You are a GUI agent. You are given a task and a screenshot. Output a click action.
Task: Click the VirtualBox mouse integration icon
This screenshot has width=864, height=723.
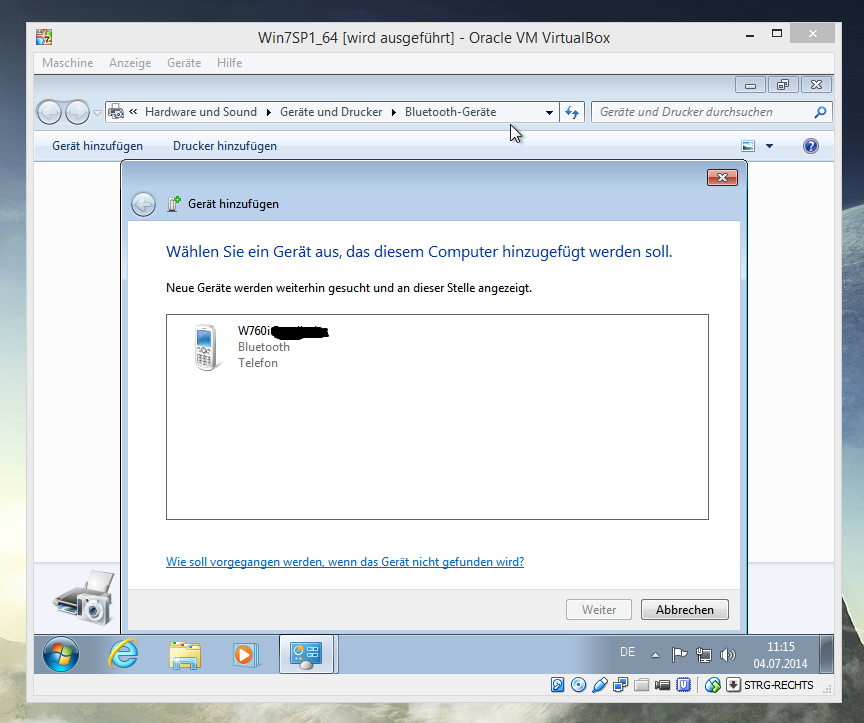tap(712, 685)
